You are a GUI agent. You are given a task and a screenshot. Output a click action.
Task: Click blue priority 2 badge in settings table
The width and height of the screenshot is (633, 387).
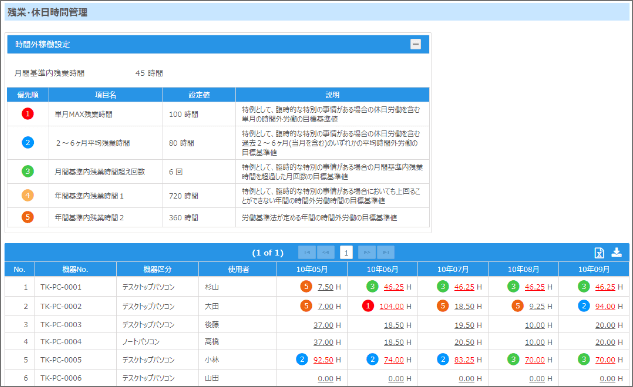(x=27, y=142)
